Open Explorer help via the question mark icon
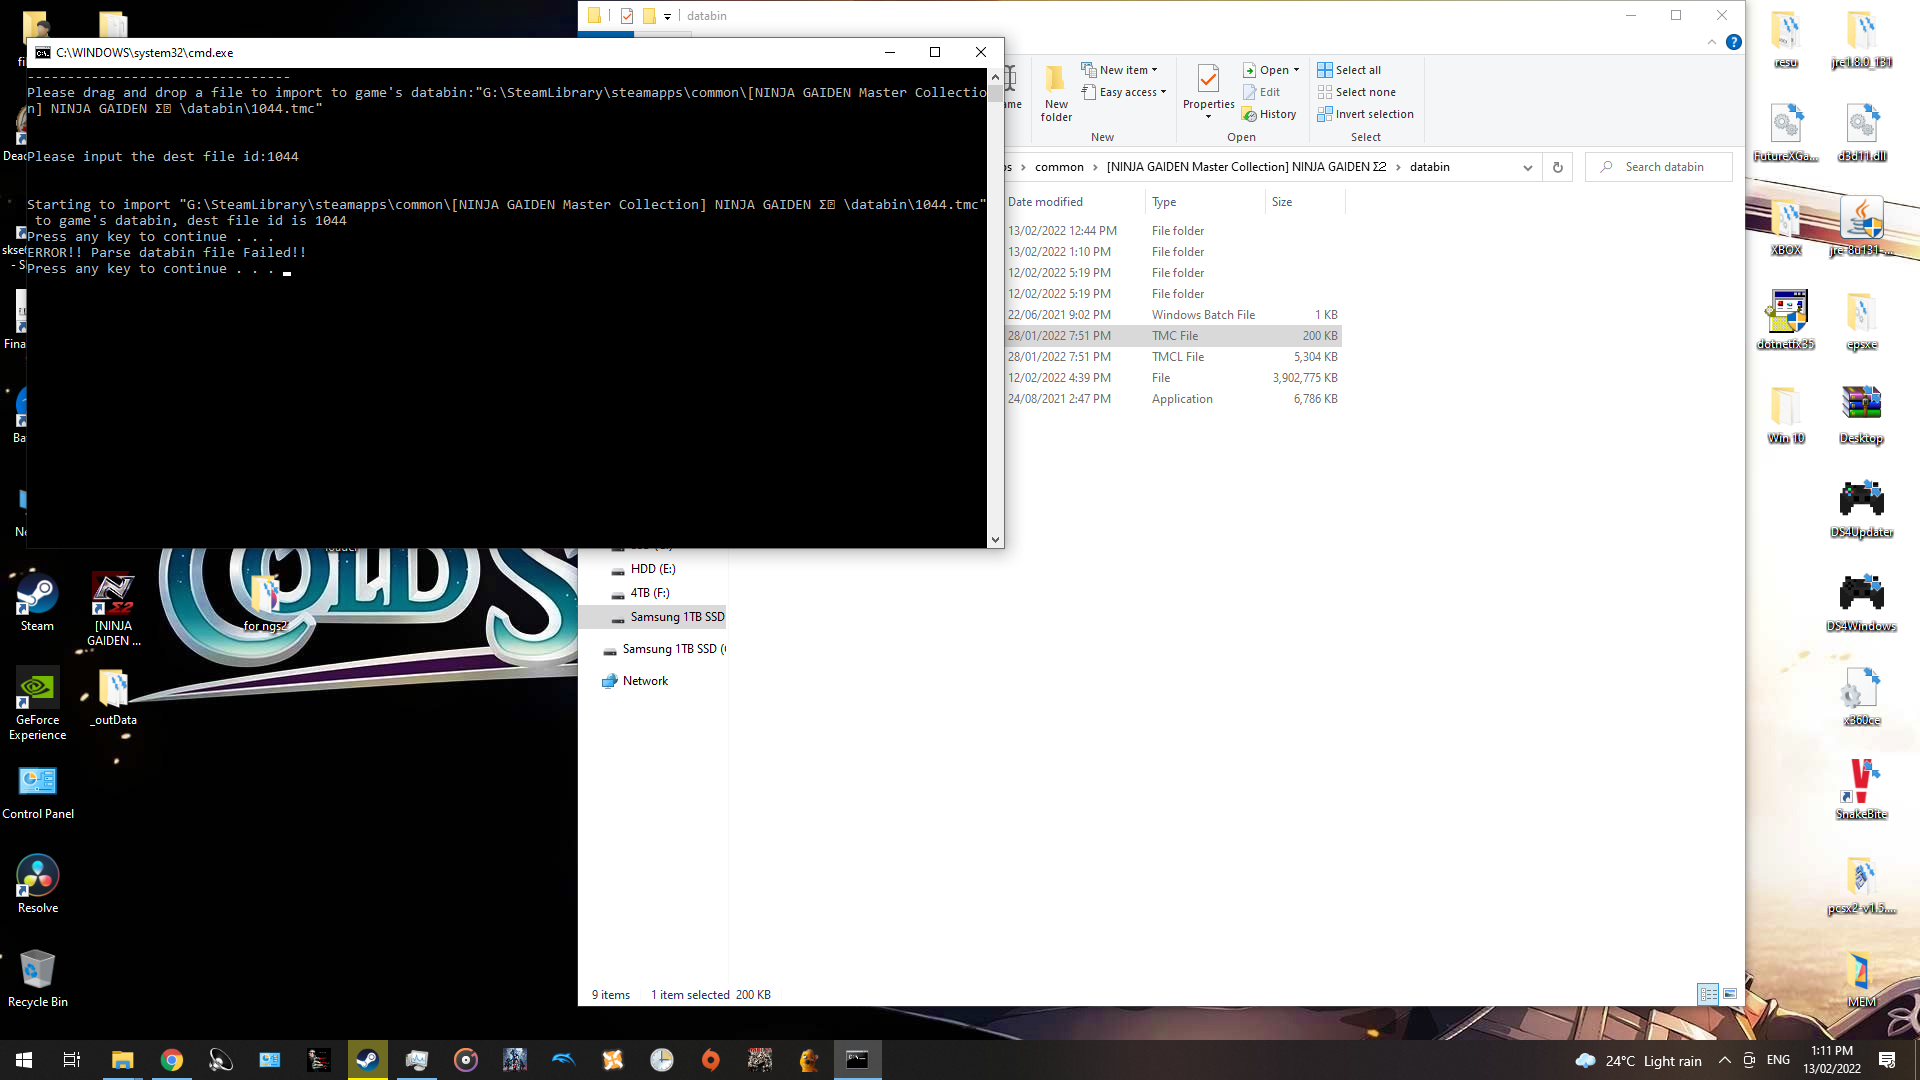Image resolution: width=1920 pixels, height=1080 pixels. pyautogui.click(x=1734, y=42)
